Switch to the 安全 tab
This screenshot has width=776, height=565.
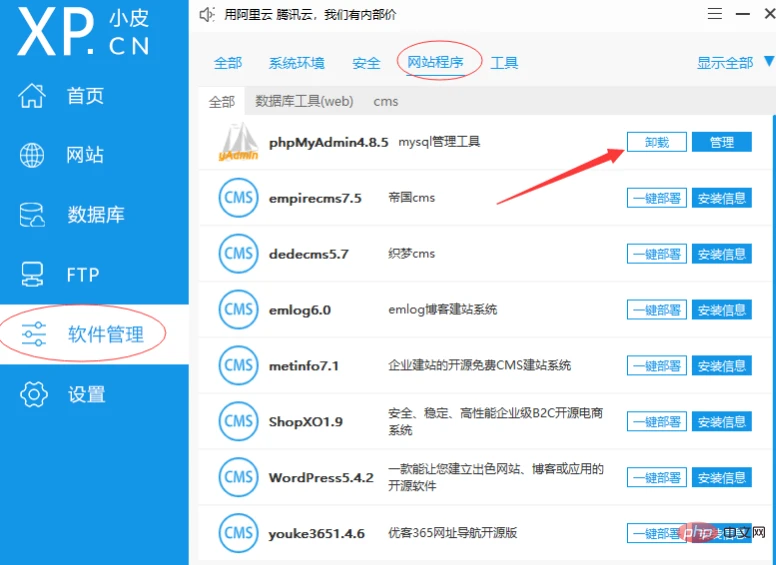pyautogui.click(x=366, y=63)
